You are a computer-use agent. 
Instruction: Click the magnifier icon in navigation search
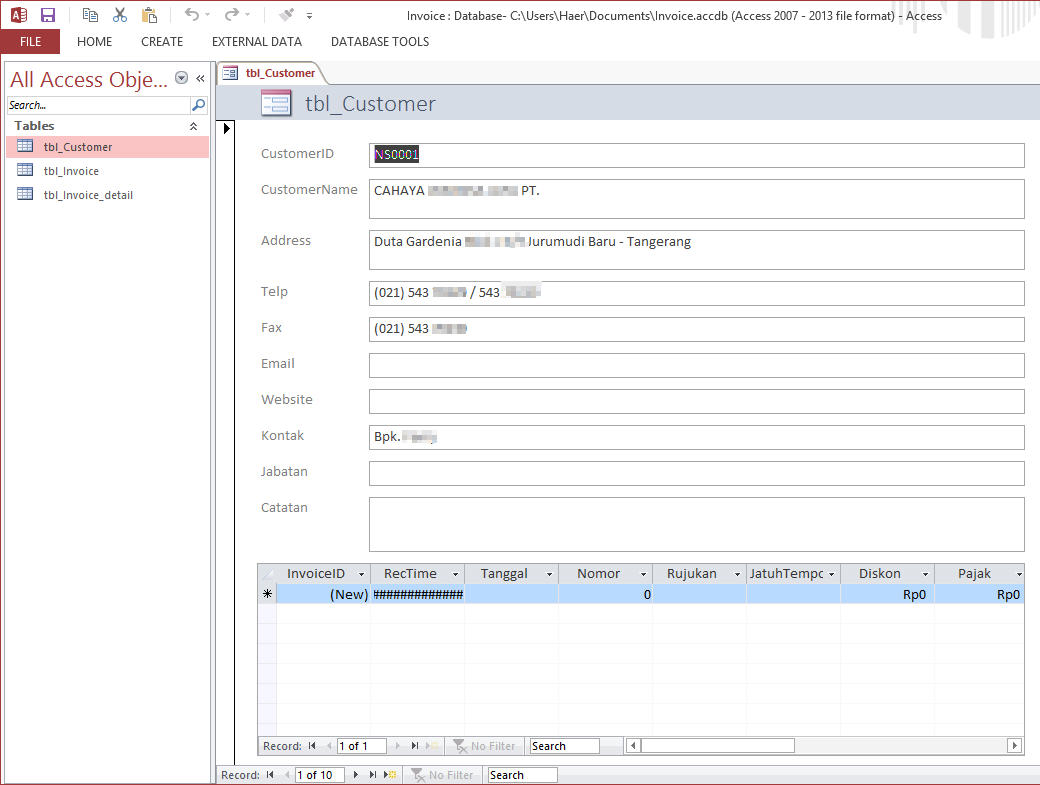click(x=198, y=105)
